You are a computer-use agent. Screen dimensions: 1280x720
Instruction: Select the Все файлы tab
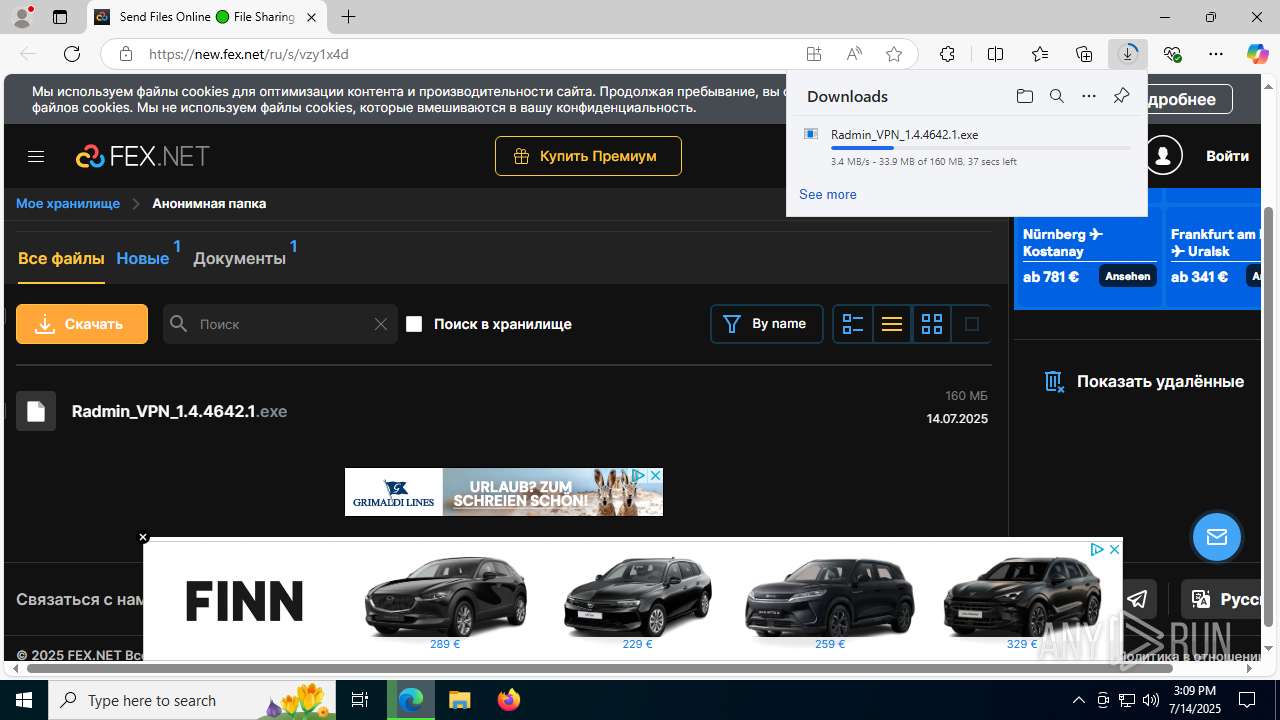pyautogui.click(x=61, y=258)
